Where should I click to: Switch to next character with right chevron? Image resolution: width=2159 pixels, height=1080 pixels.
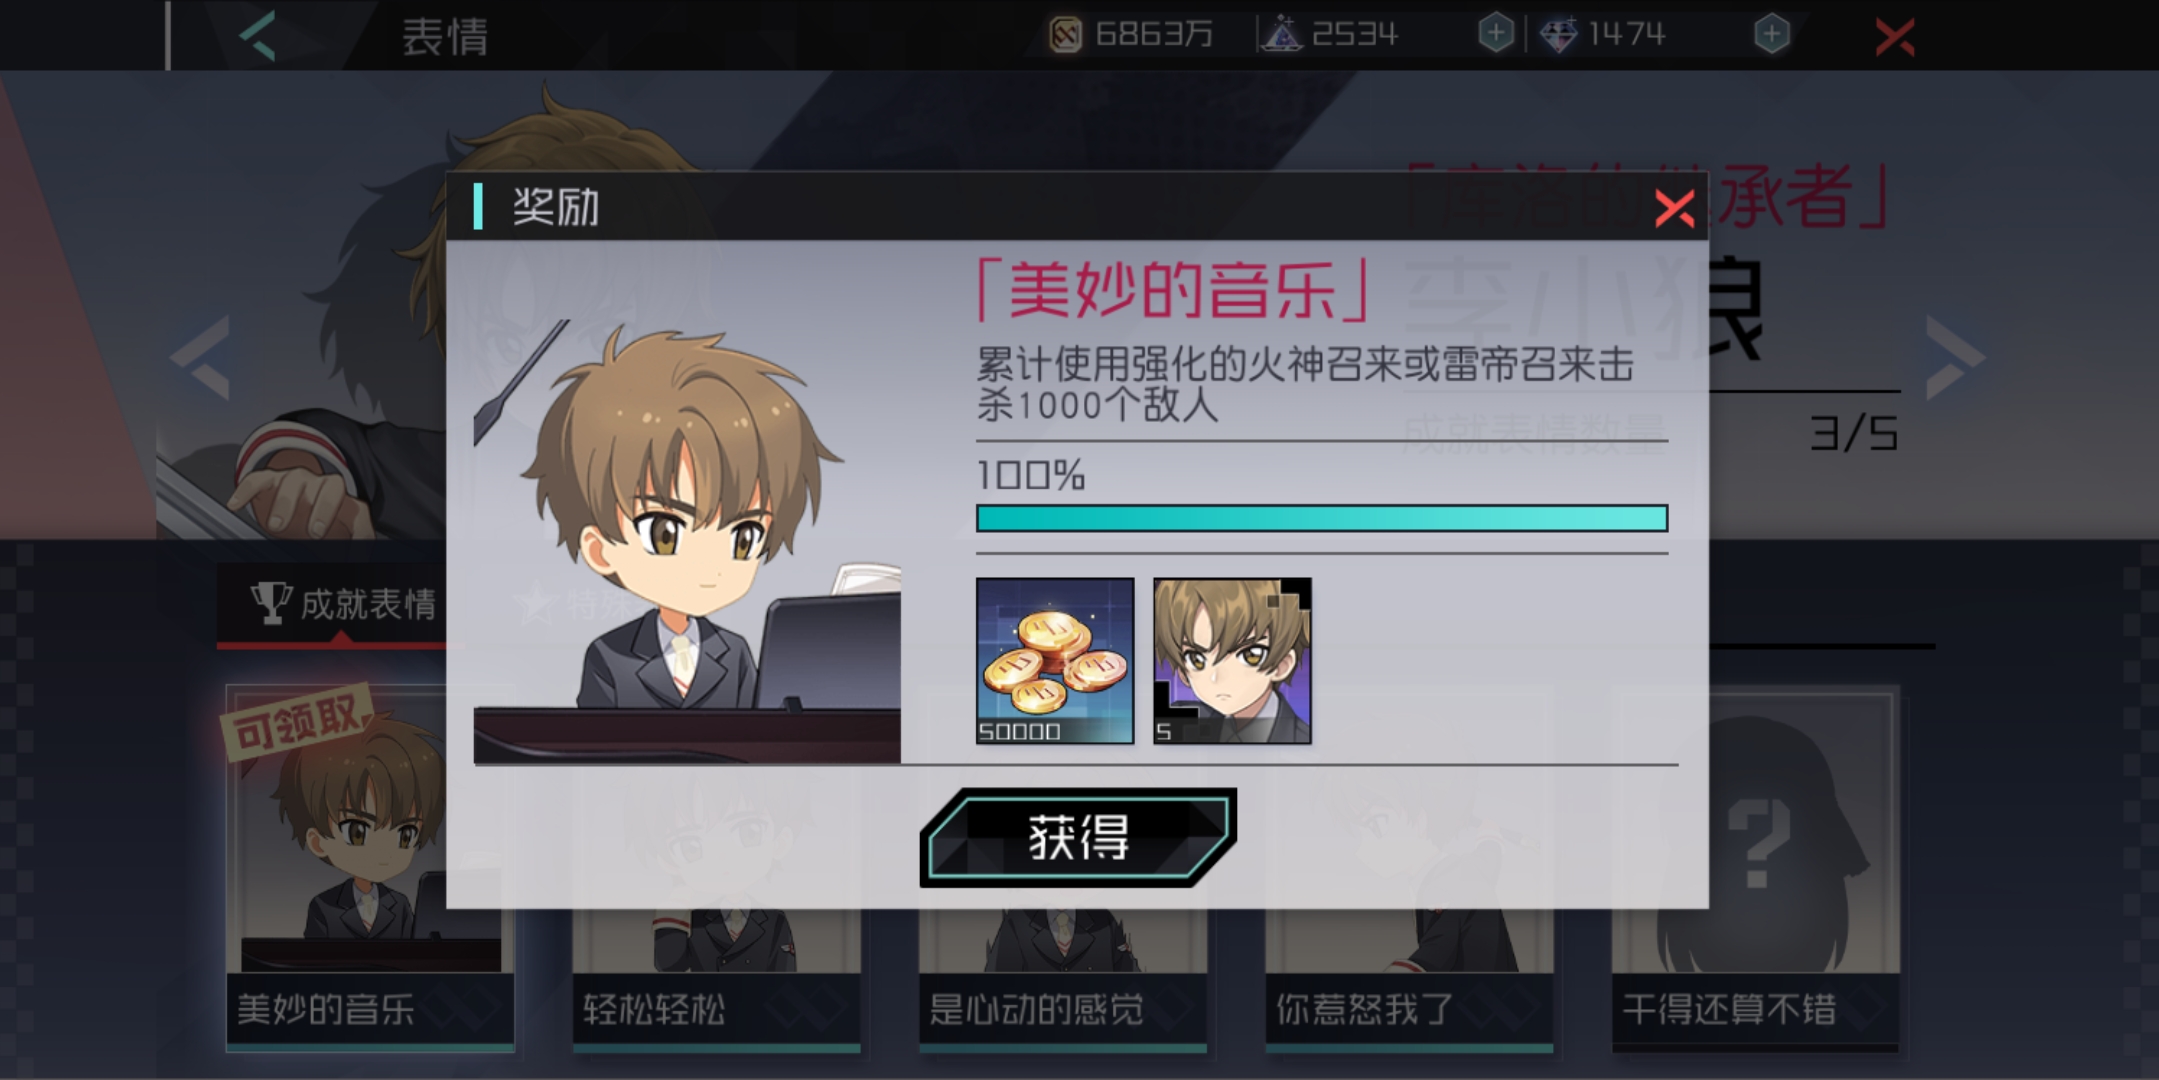(x=1954, y=358)
